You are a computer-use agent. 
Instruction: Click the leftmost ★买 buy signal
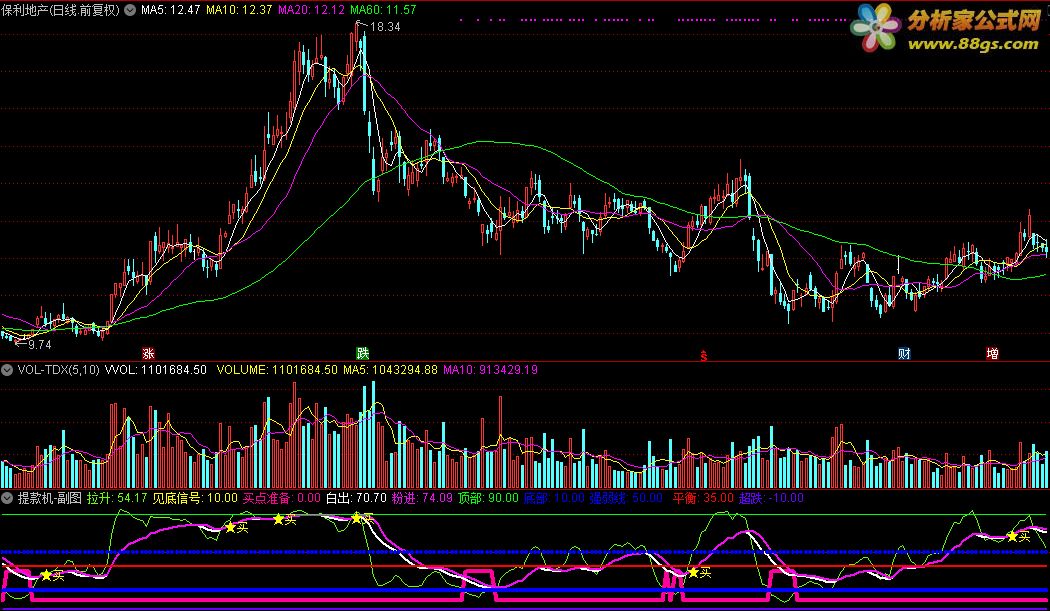(52, 575)
